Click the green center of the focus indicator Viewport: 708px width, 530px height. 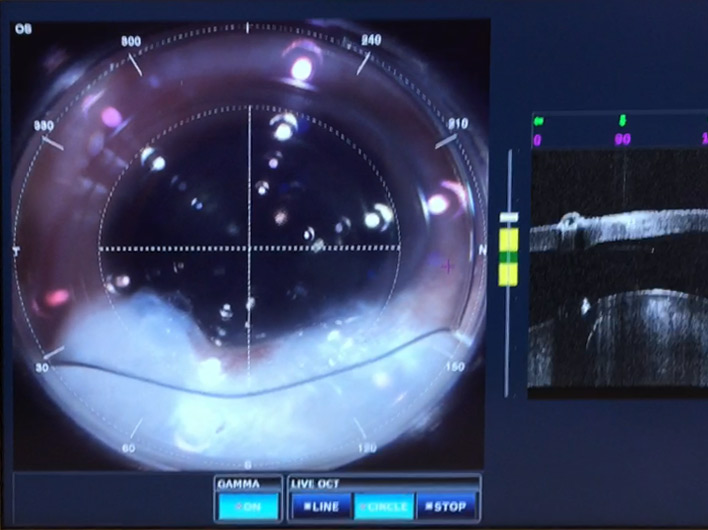pos(510,256)
